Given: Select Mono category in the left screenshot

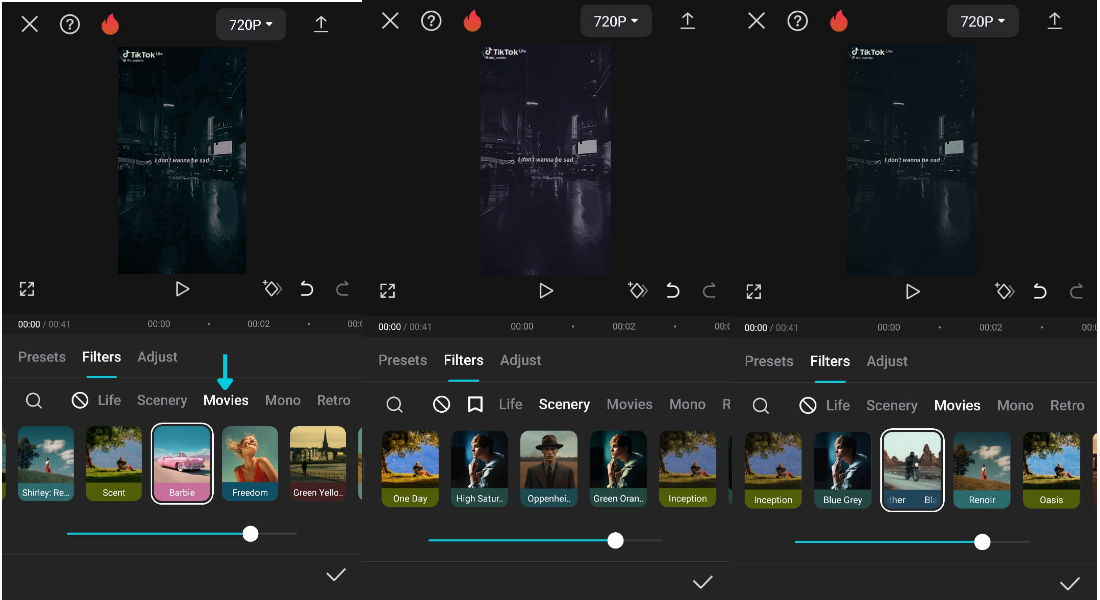Looking at the screenshot, I should click(x=283, y=400).
